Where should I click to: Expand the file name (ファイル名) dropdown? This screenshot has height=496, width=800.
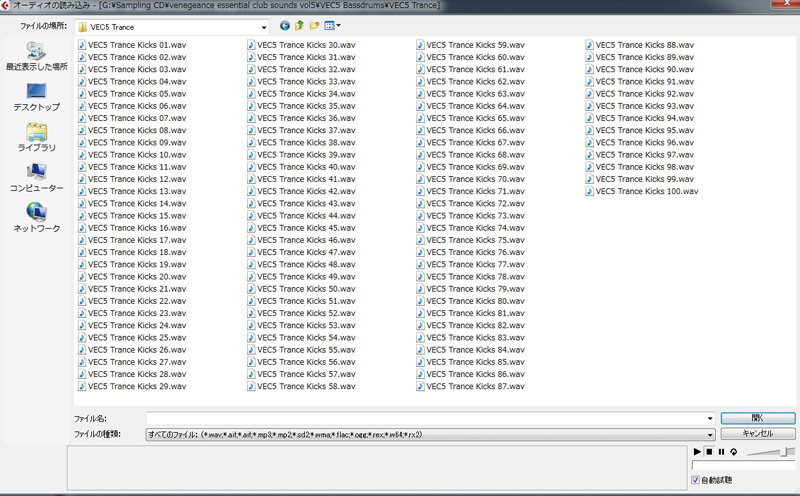coord(709,418)
